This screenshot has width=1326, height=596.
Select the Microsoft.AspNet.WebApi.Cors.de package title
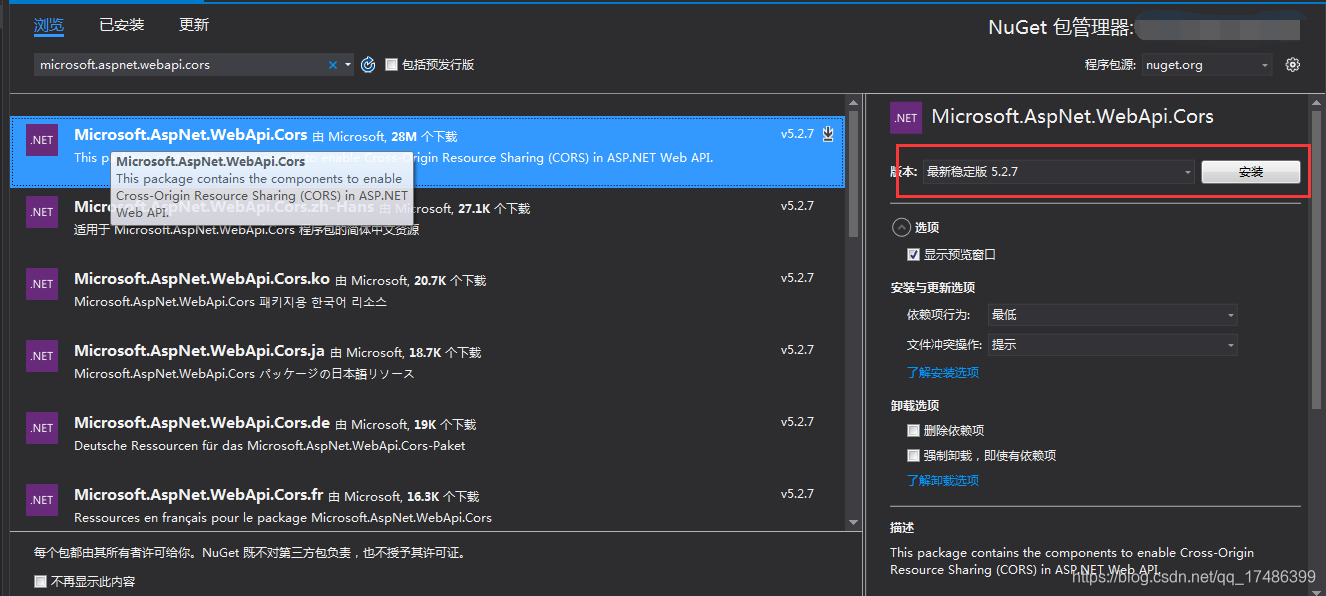[x=202, y=423]
